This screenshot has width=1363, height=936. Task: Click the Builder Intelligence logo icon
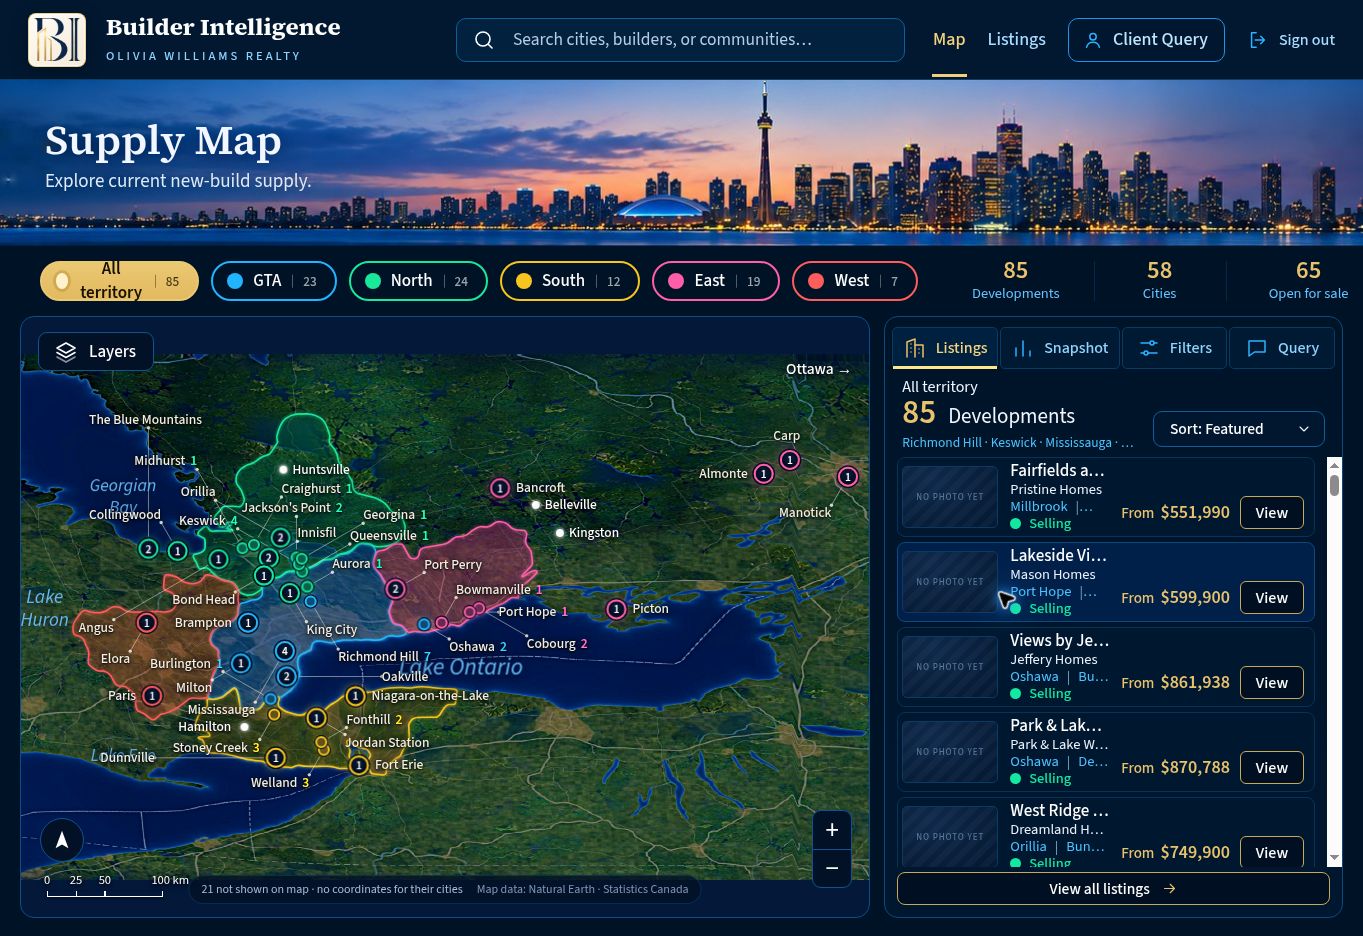(x=57, y=40)
